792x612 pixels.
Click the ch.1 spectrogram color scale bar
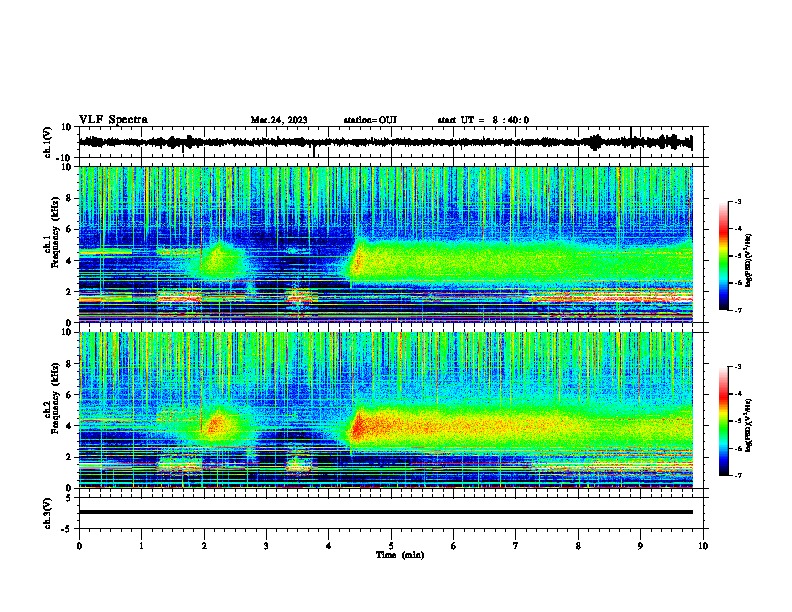tap(723, 256)
